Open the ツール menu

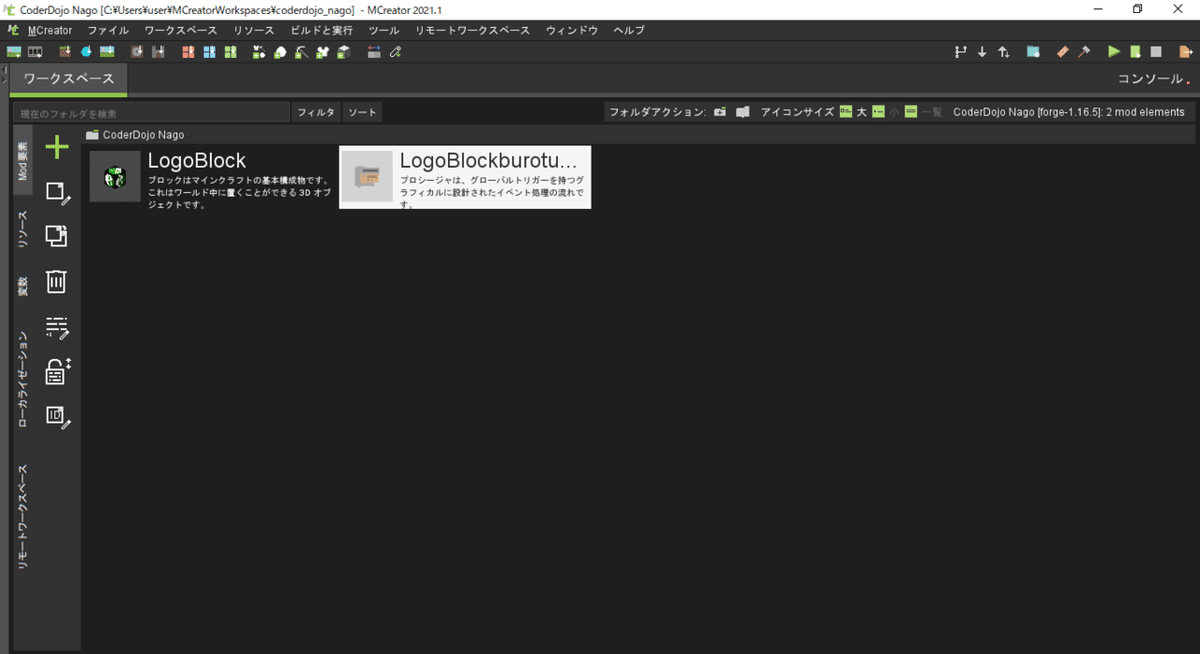click(383, 30)
